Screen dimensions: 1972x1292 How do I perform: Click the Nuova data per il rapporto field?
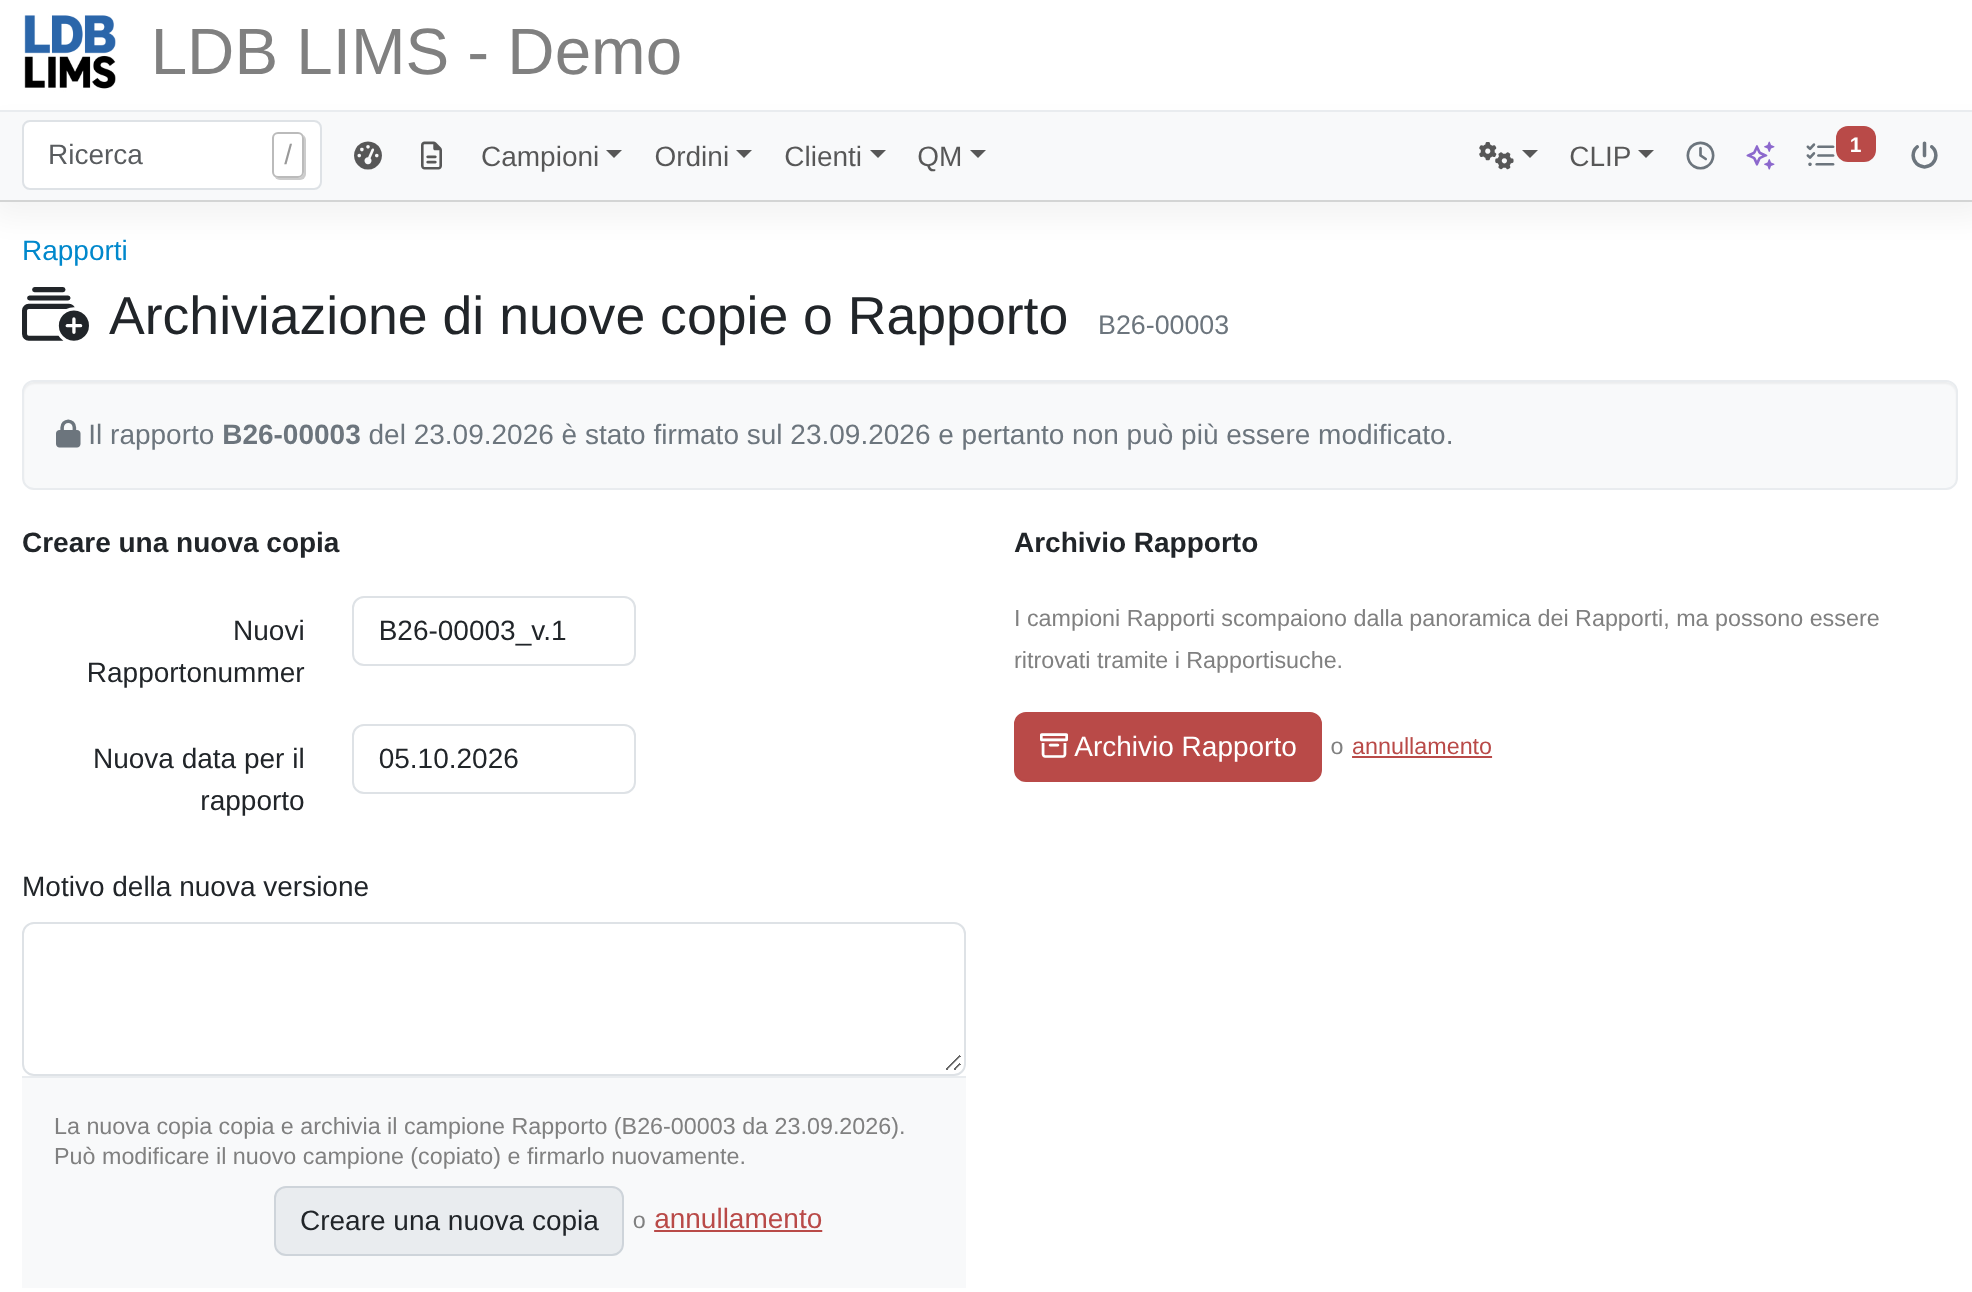pos(494,759)
